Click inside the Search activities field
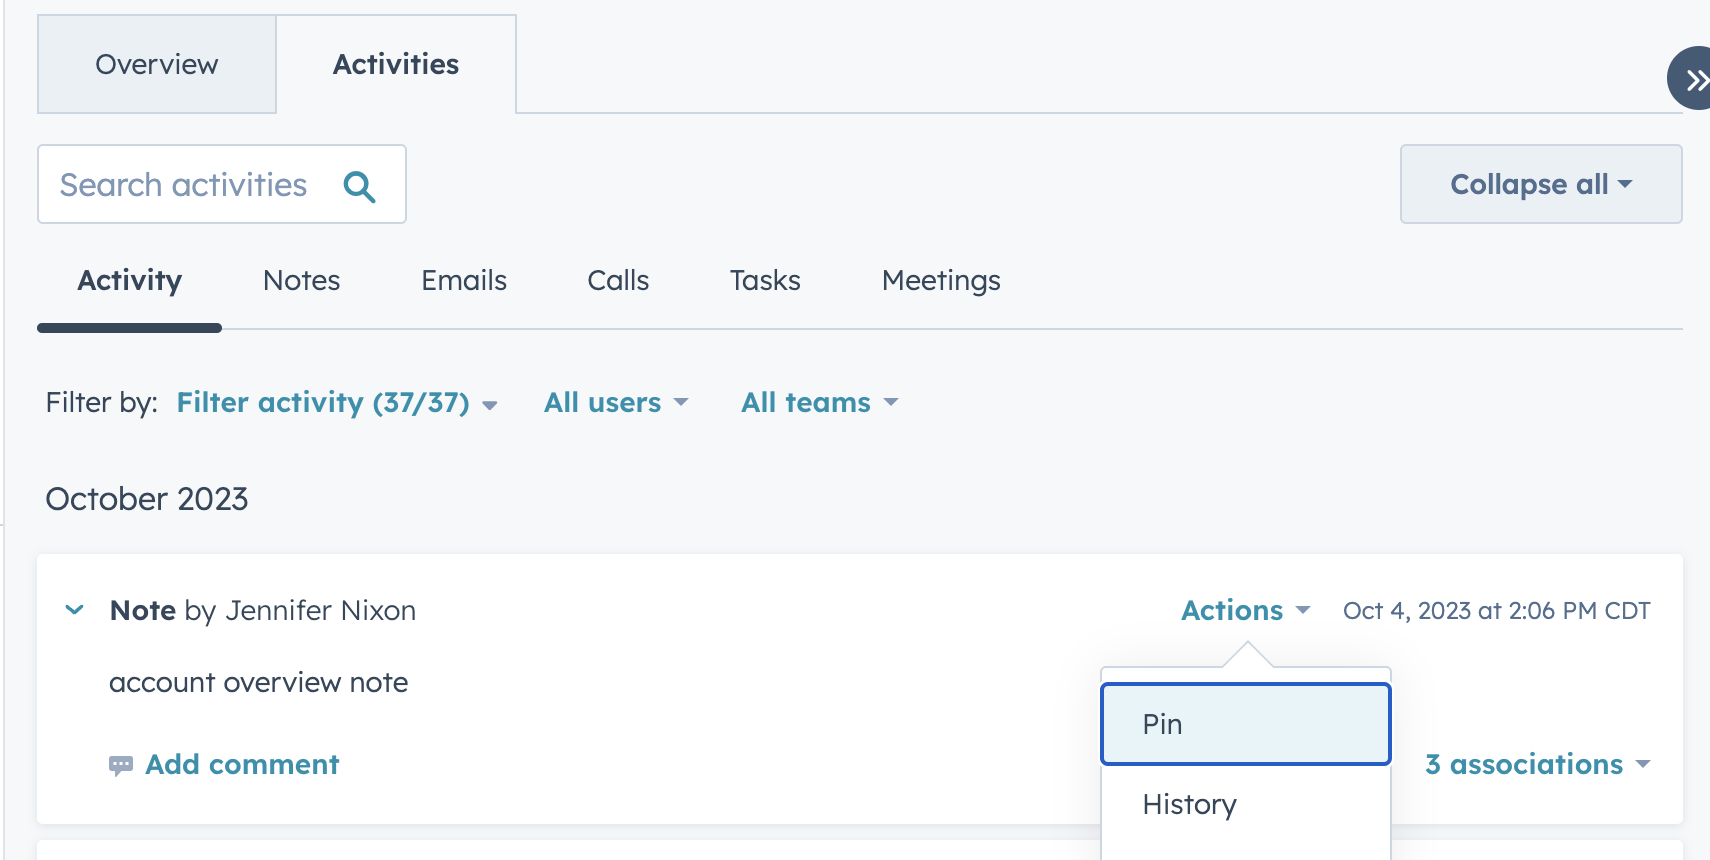This screenshot has height=860, width=1710. click(x=182, y=184)
